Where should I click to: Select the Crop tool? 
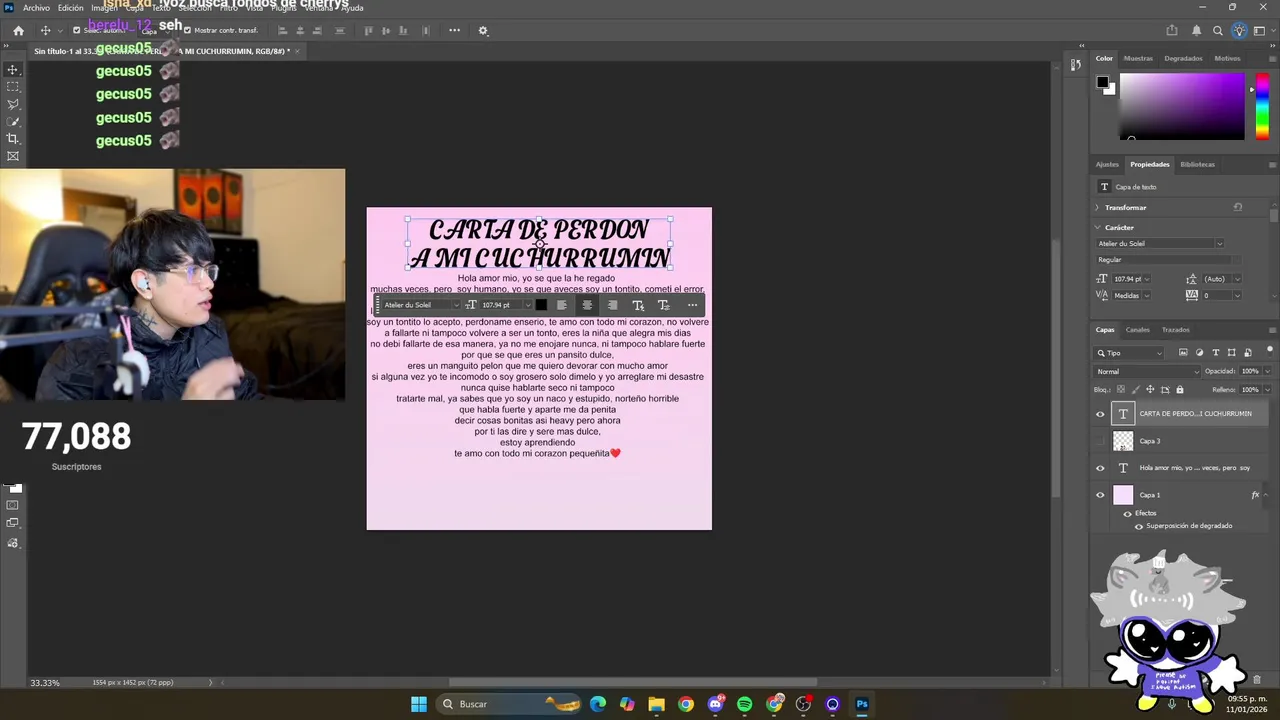13,139
